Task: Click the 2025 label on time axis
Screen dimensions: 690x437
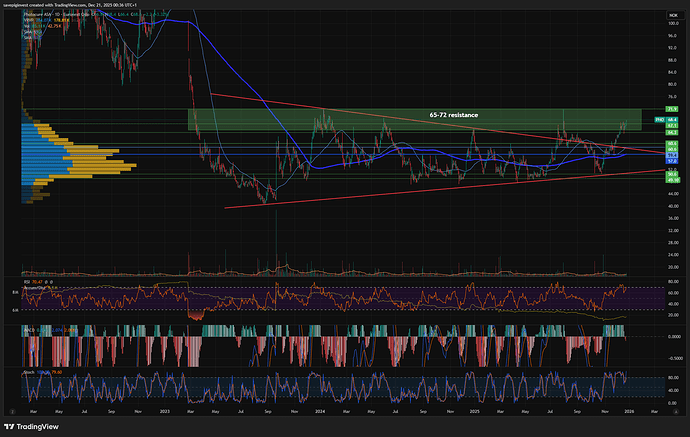Action: [x=472, y=409]
